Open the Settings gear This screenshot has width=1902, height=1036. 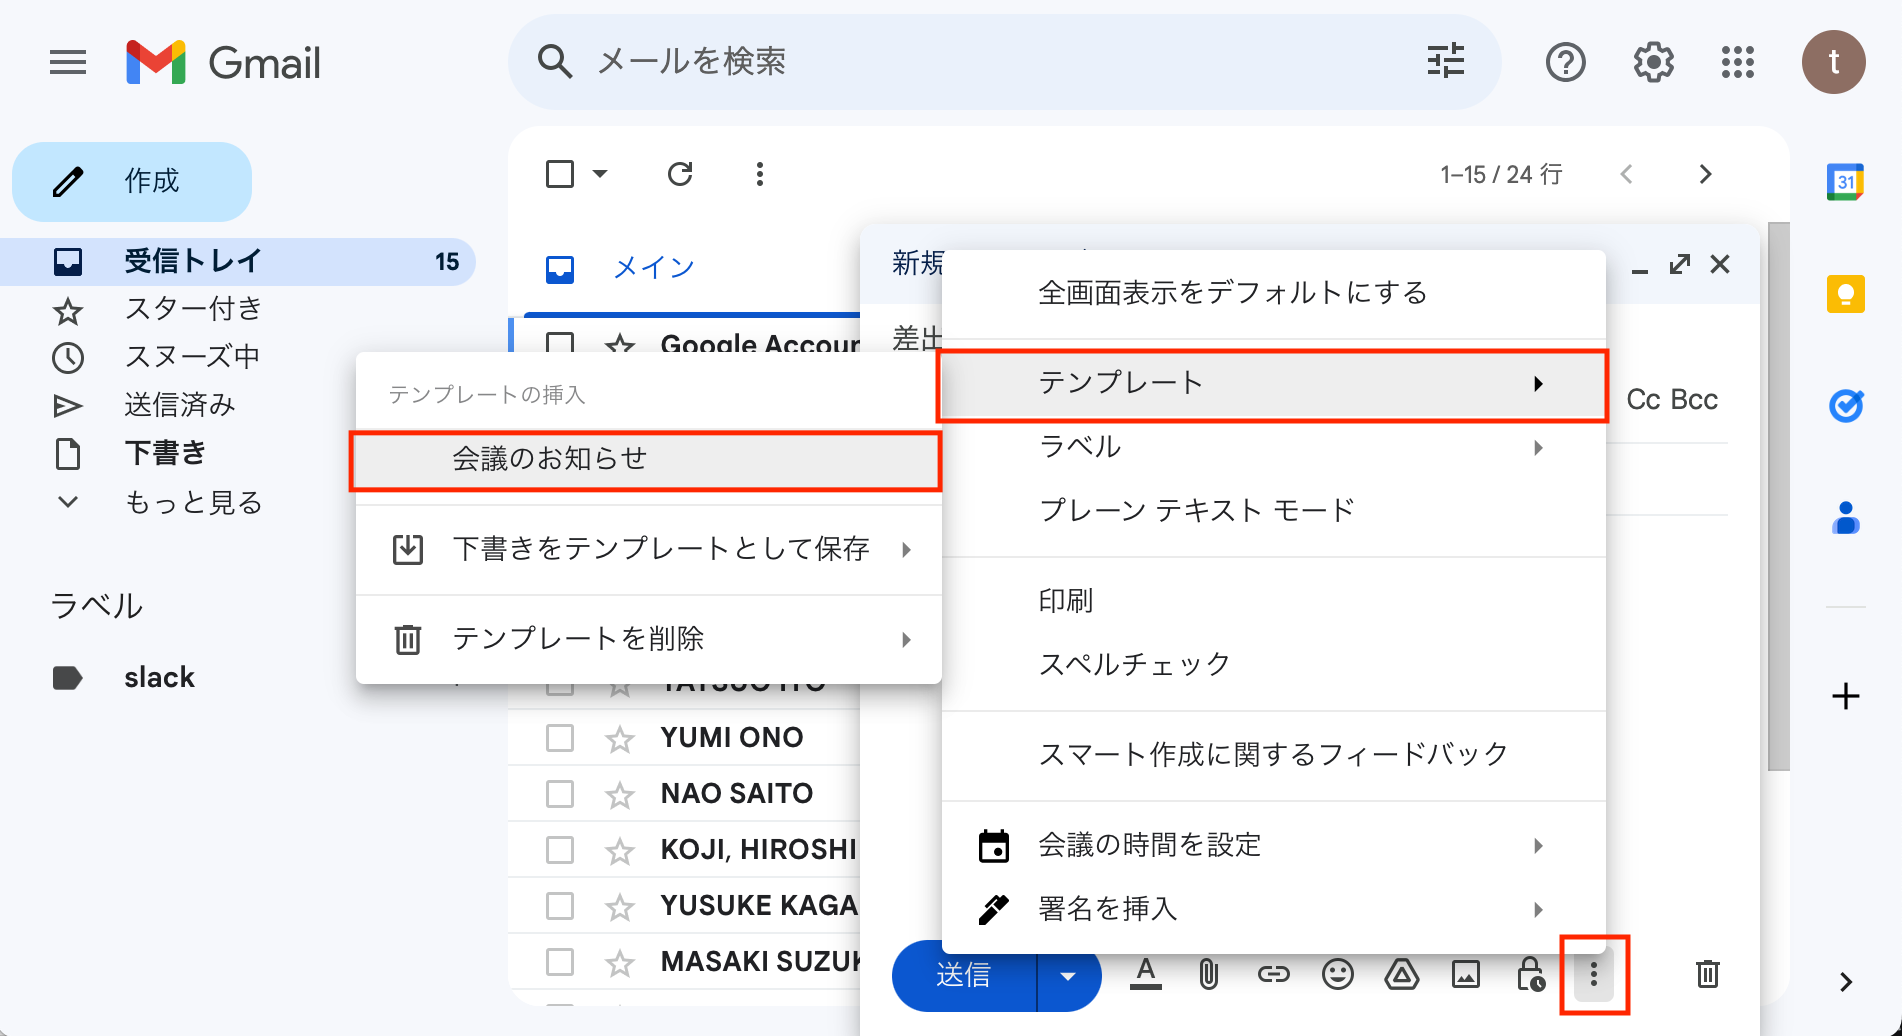tap(1653, 63)
